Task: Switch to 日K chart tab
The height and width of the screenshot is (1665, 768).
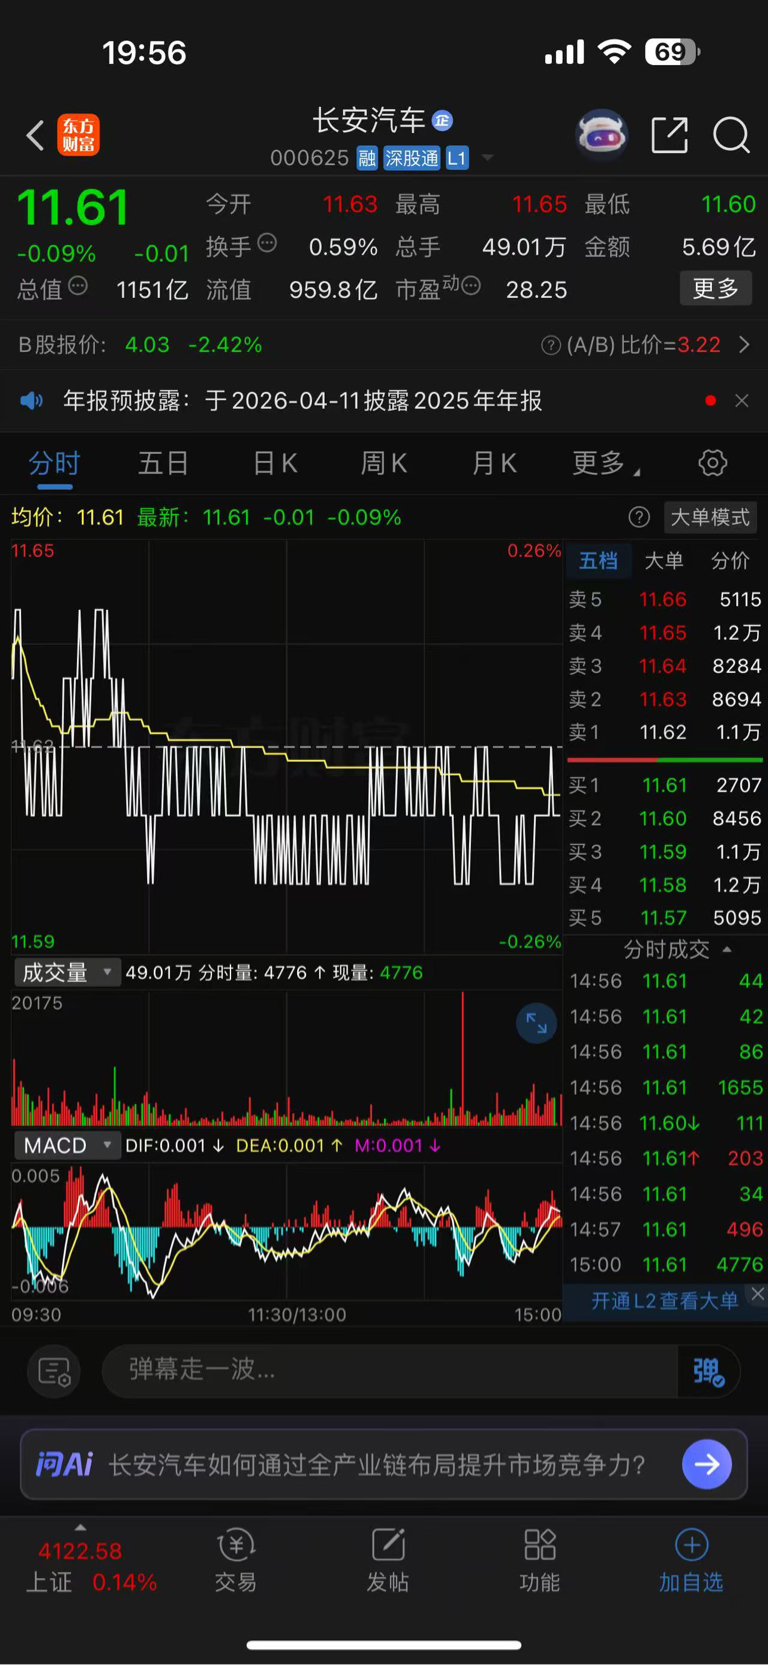Action: click(x=274, y=463)
